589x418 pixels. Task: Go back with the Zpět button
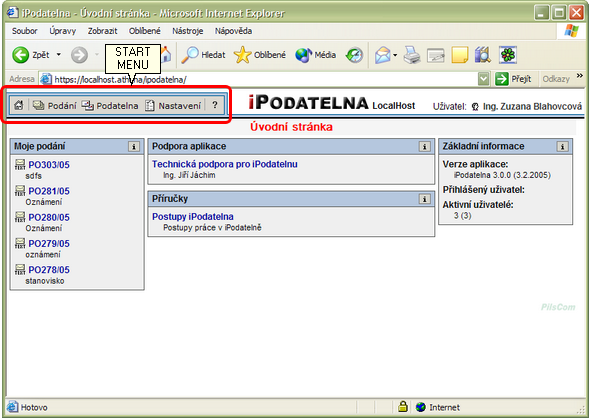pyautogui.click(x=31, y=55)
